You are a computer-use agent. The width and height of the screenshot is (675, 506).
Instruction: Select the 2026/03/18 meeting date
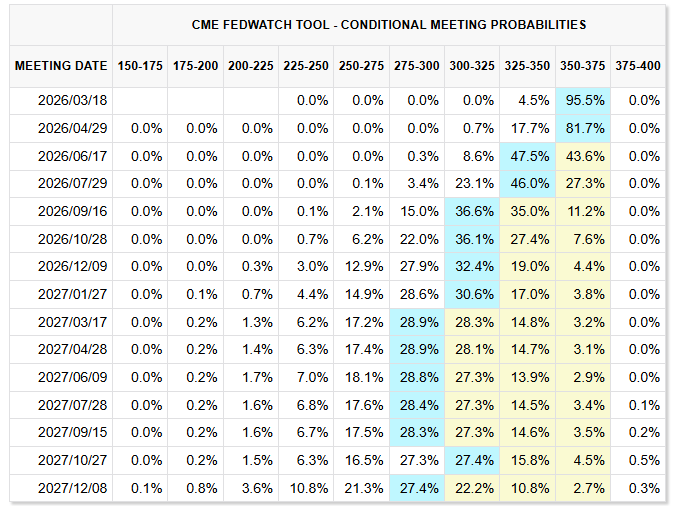[x=73, y=101]
